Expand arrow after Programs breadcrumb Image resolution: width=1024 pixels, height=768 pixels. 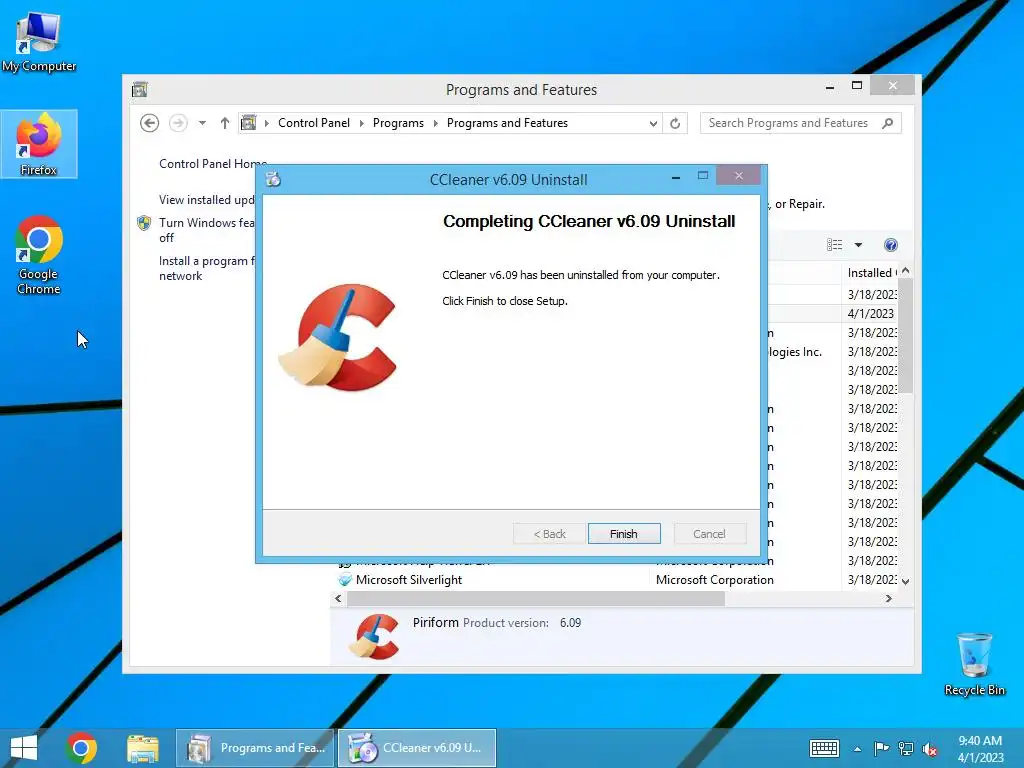436,123
